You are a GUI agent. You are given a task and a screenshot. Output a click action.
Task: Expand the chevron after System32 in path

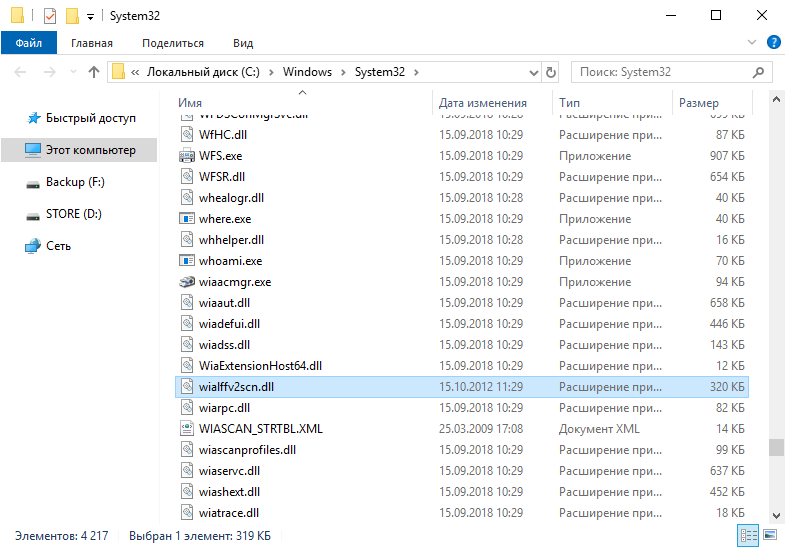coord(416,72)
